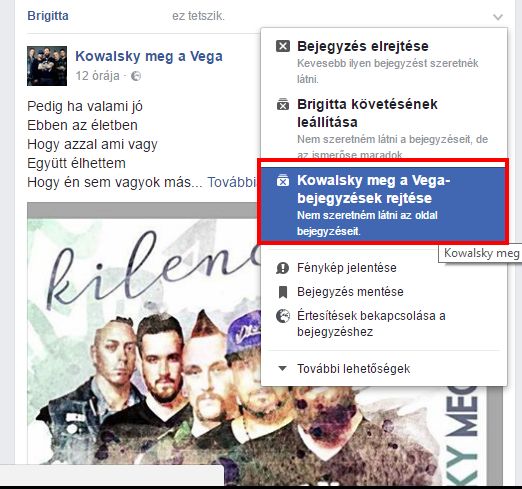Viewport: 522px width, 489px height.
Task: Click the icon beside Kowalsky meg a Vega-bejegyzések rejtése
Action: point(283,180)
